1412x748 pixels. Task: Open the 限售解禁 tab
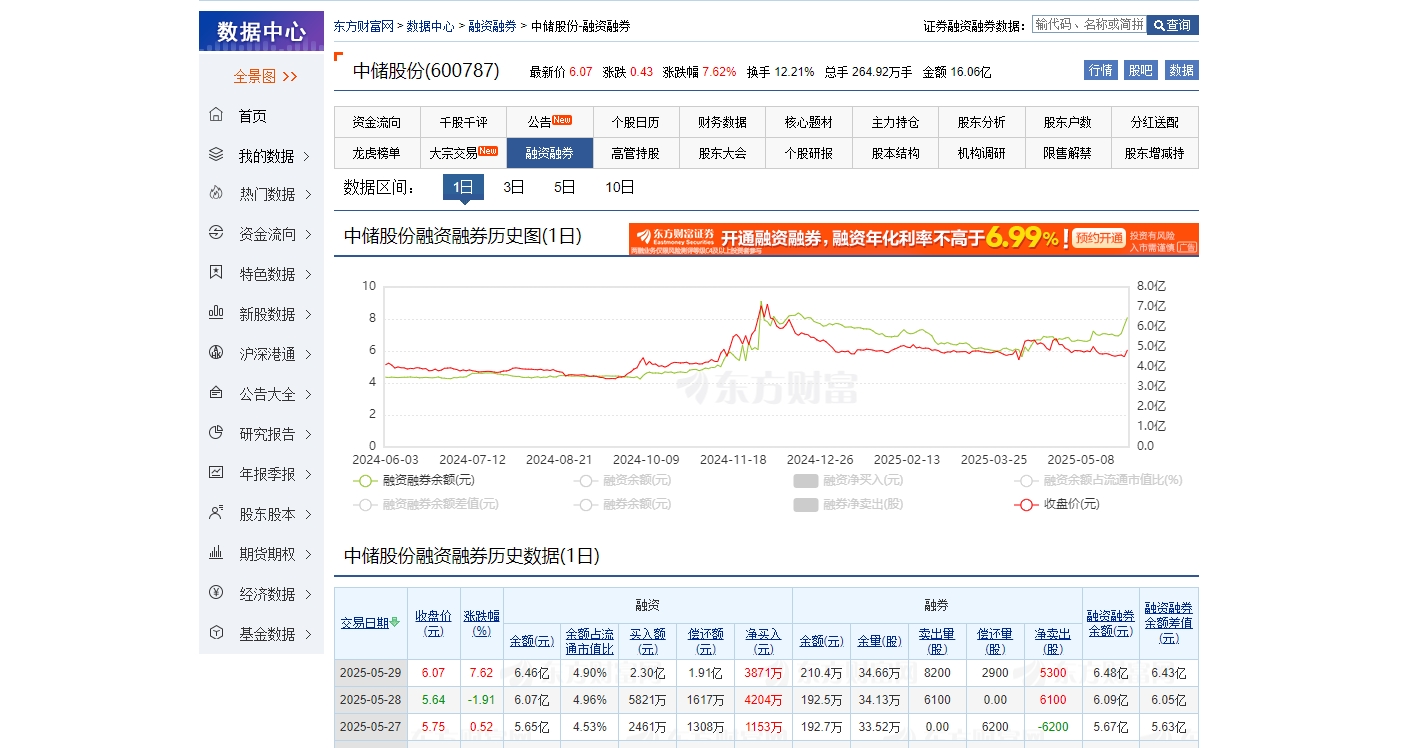1067,153
